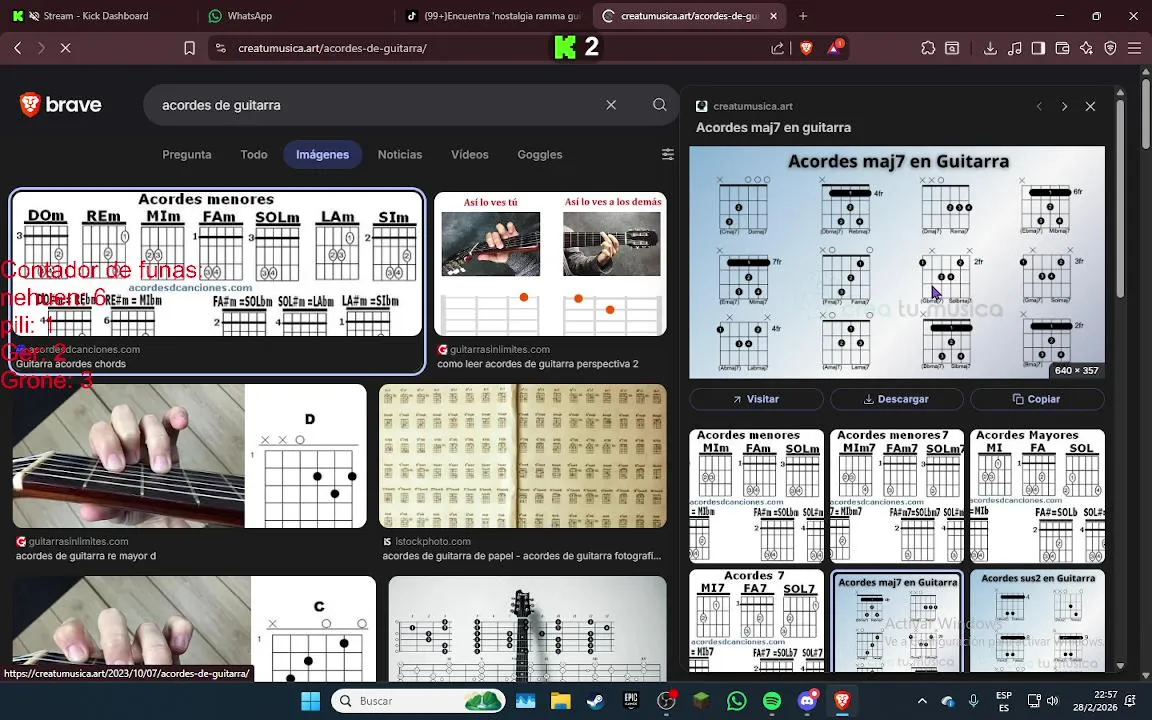Go back to the previous page
Image resolution: width=1152 pixels, height=720 pixels.
18,48
